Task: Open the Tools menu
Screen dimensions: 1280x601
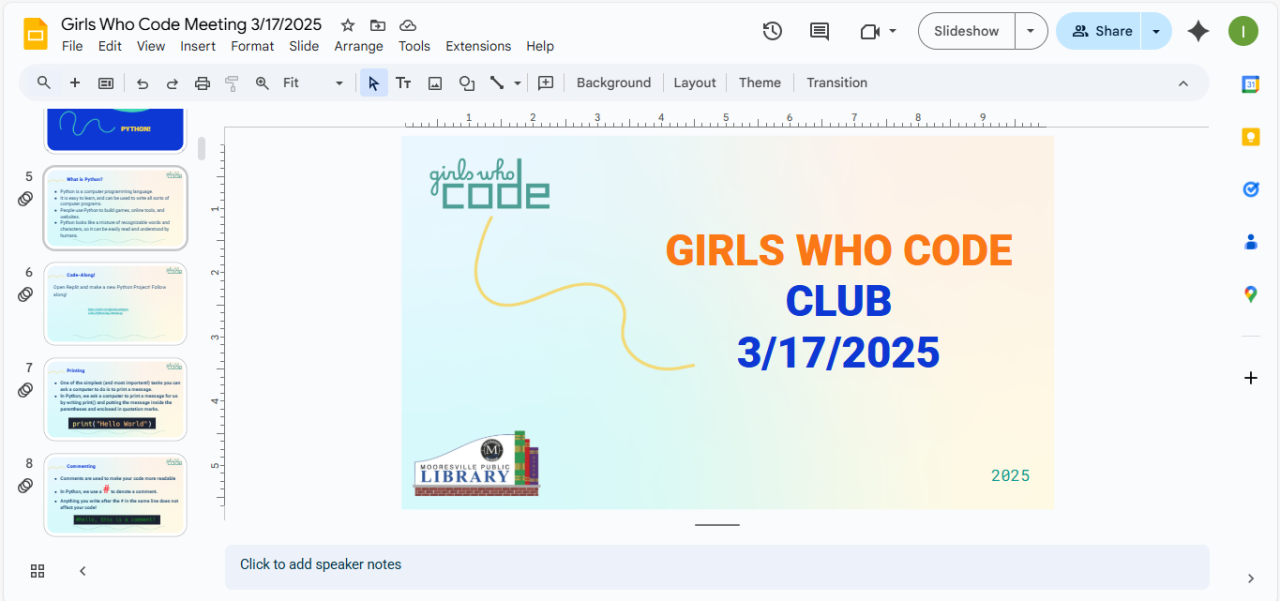Action: pyautogui.click(x=414, y=46)
